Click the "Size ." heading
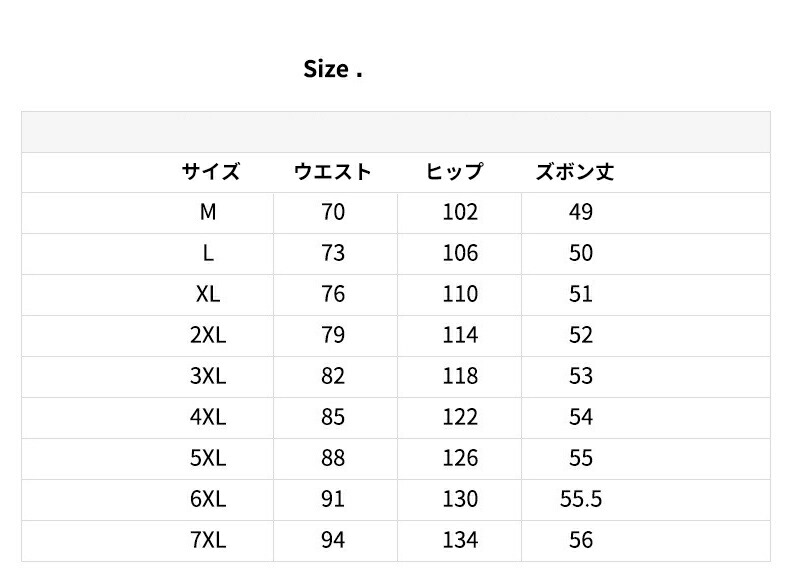The width and height of the screenshot is (790, 583). pyautogui.click(x=332, y=70)
